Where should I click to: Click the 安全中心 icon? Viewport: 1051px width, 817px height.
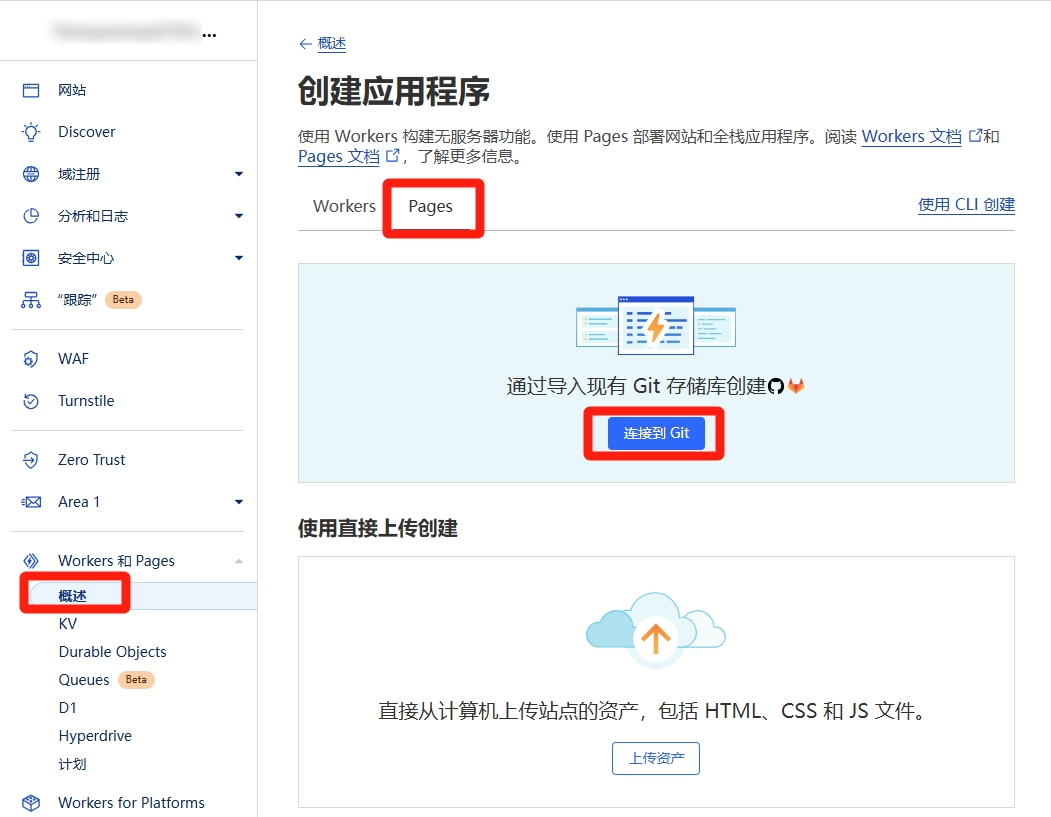[x=31, y=258]
